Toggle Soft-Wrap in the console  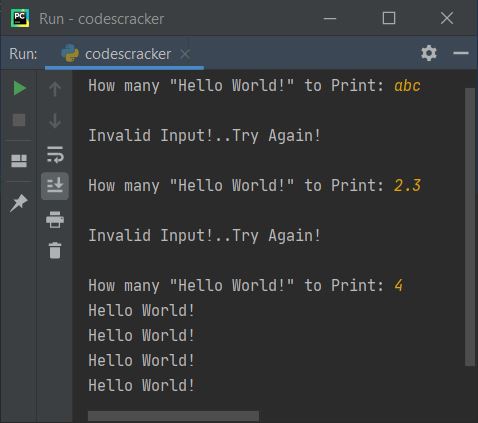(55, 155)
